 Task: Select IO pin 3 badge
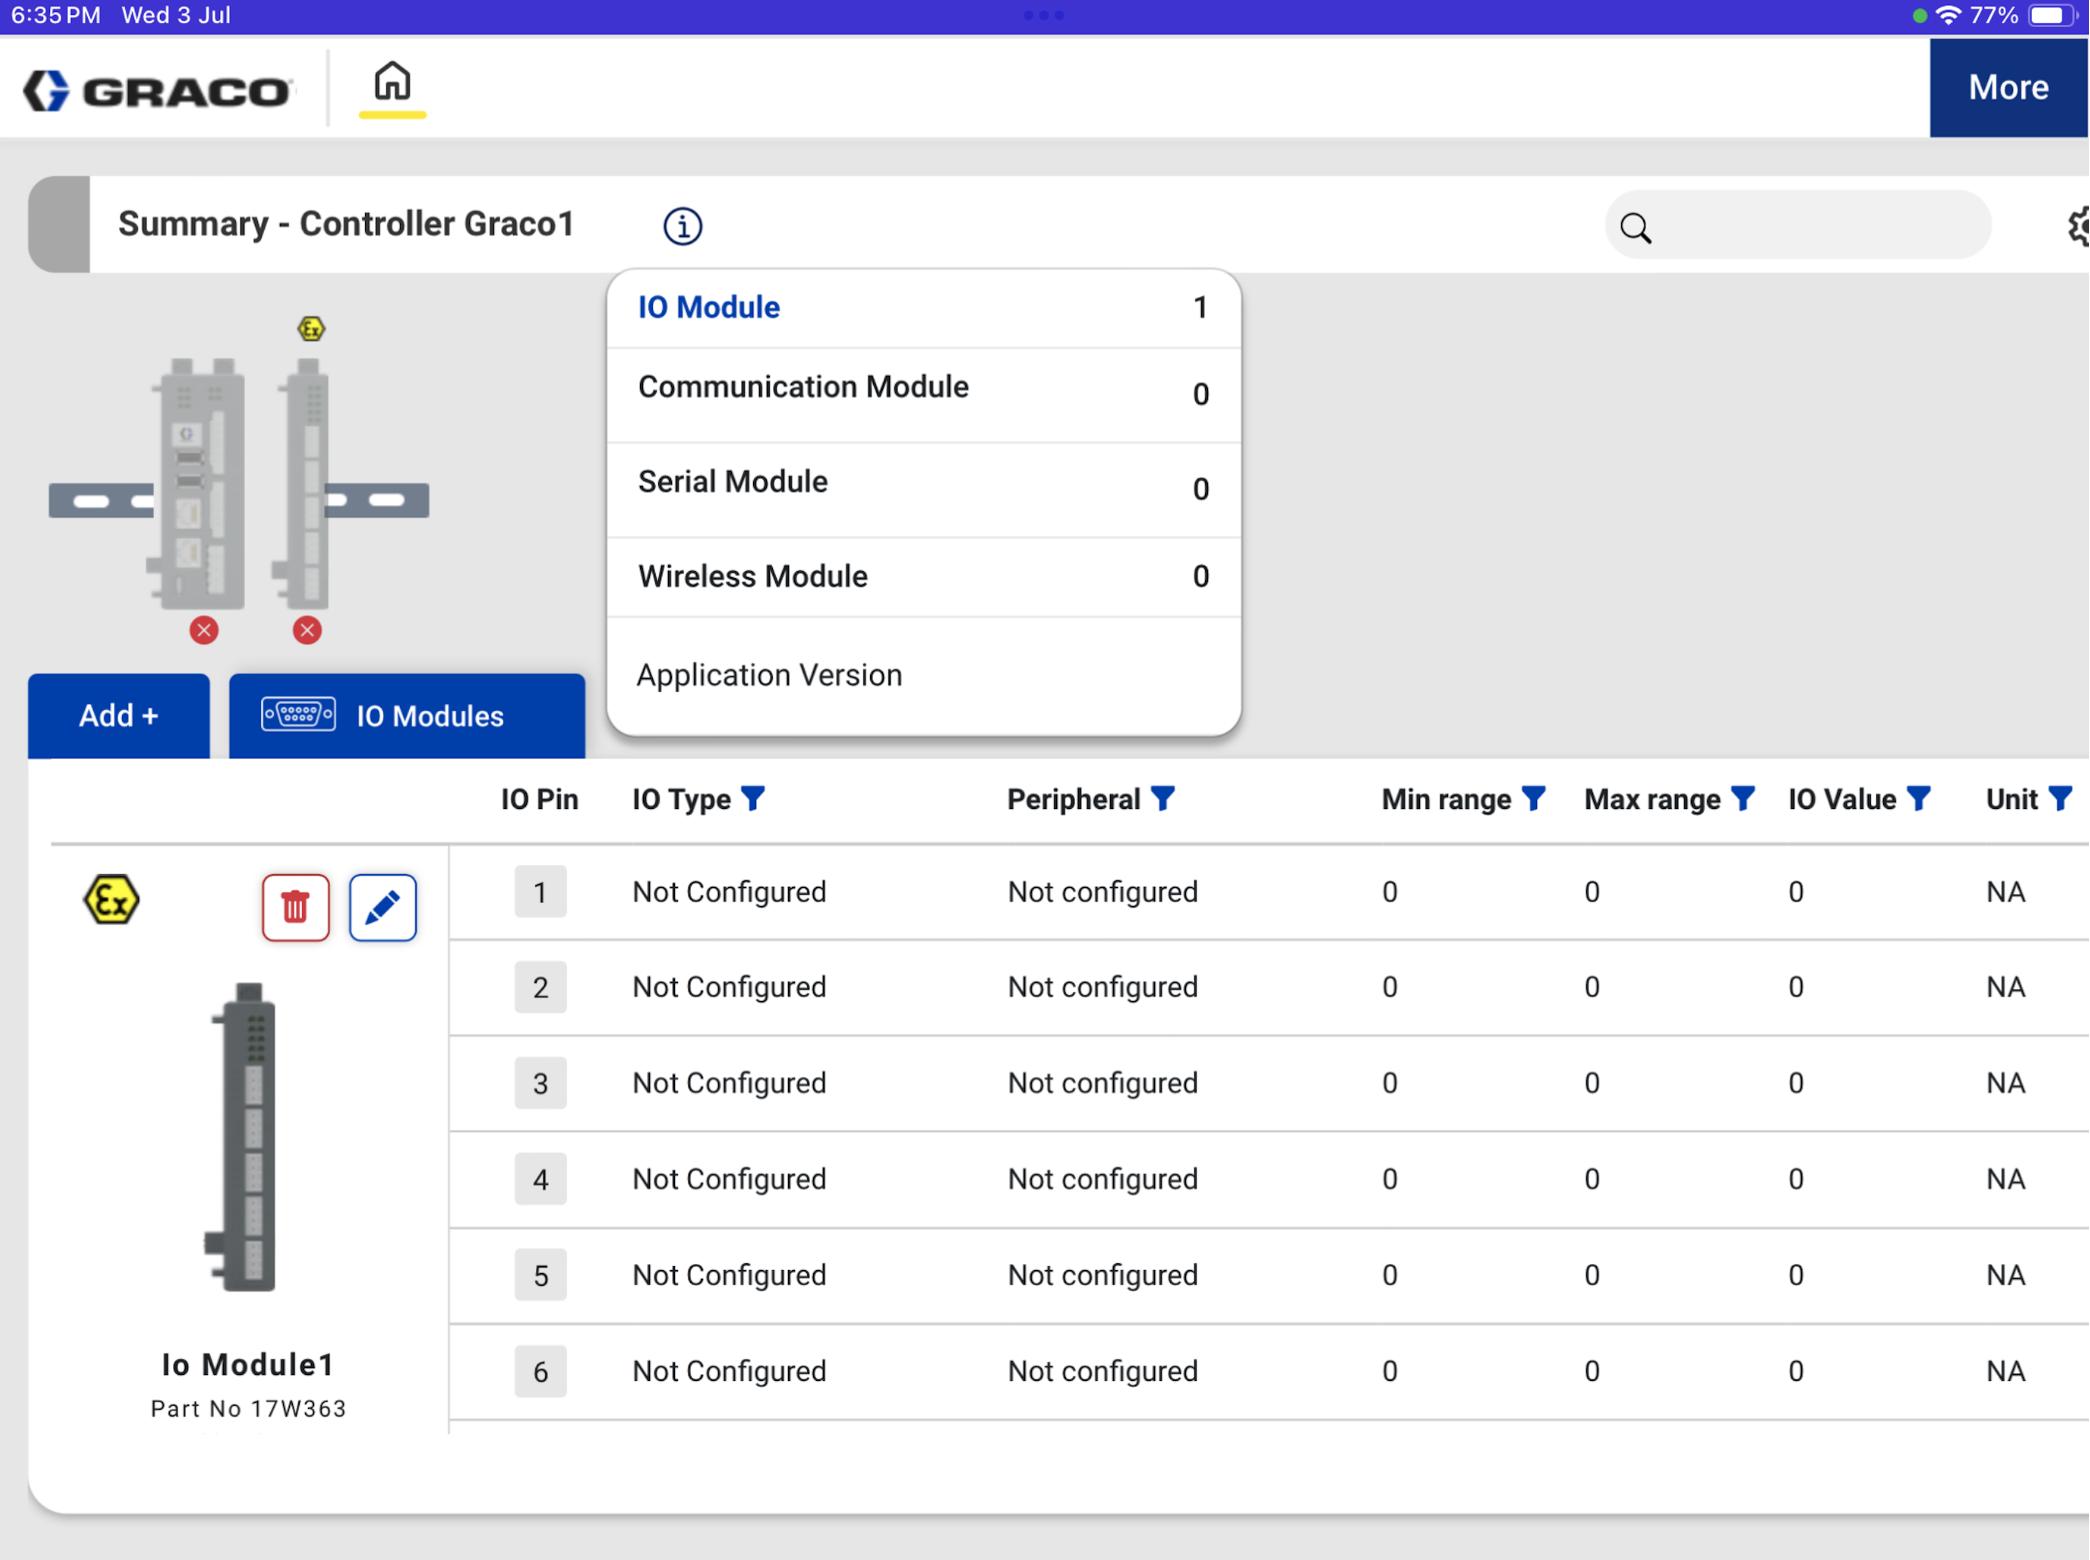point(540,1083)
